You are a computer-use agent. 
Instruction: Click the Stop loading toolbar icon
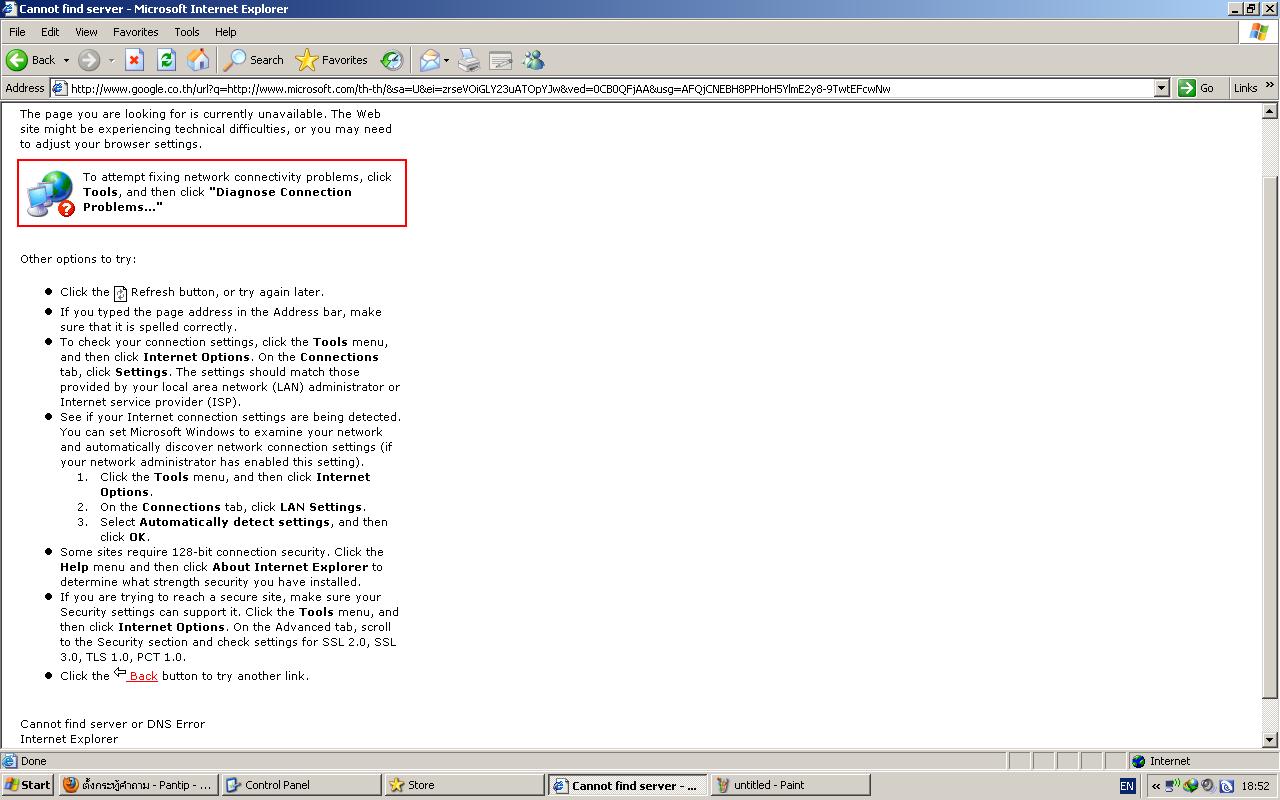(134, 60)
